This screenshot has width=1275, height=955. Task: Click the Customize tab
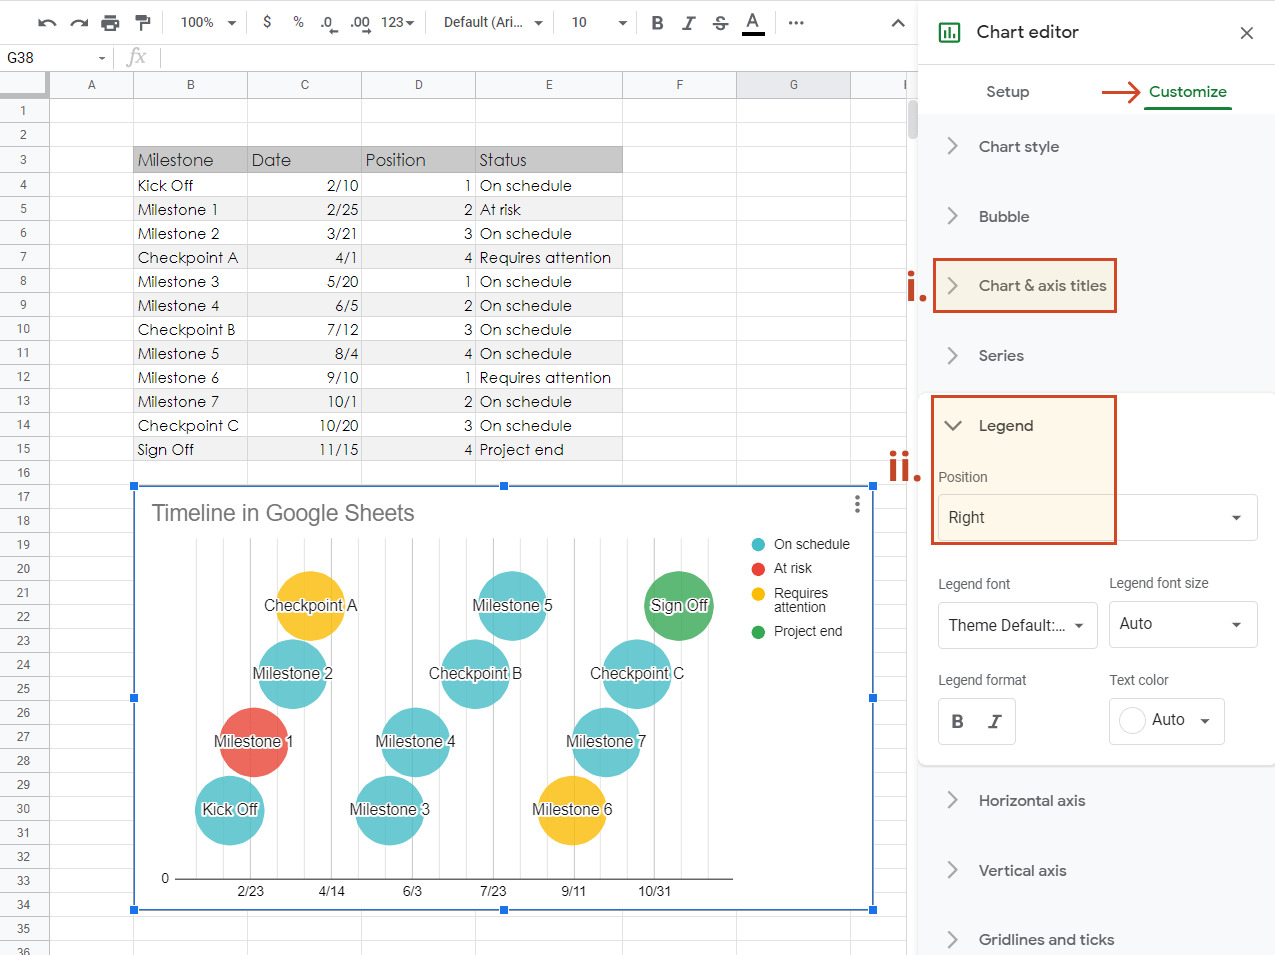pyautogui.click(x=1186, y=91)
